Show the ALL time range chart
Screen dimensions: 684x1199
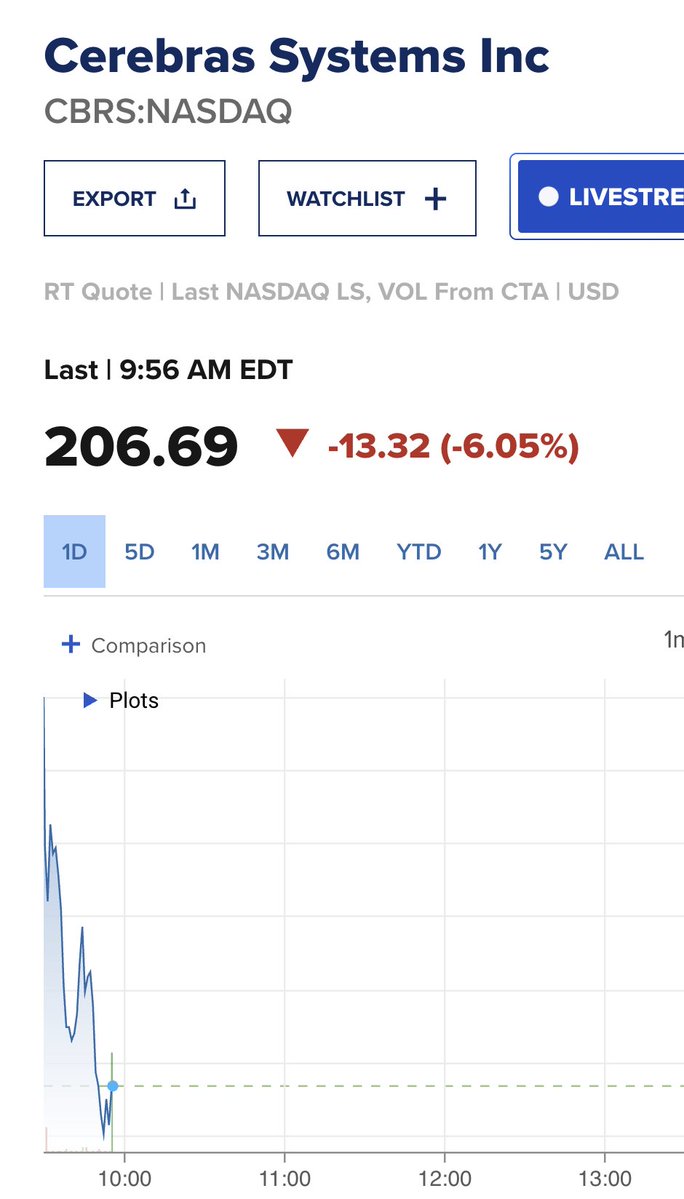[x=624, y=551]
